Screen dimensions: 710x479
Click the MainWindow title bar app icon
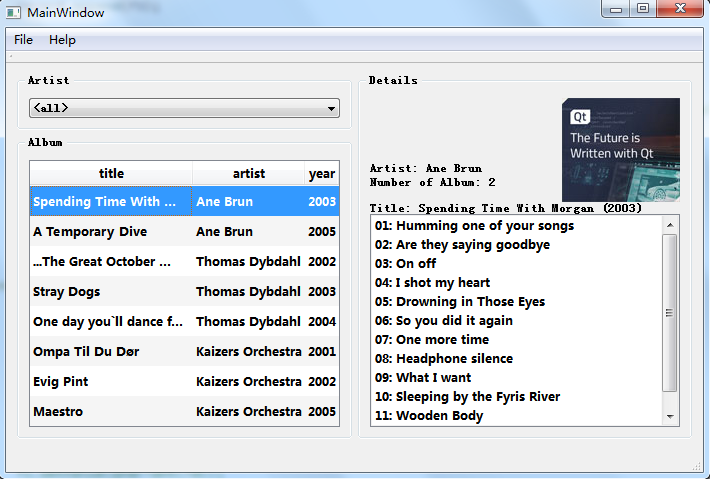pos(13,12)
